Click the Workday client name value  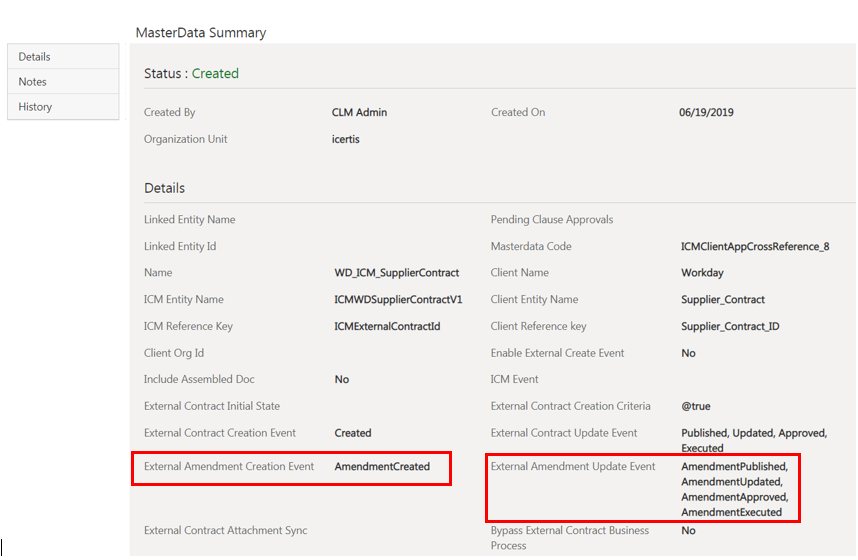click(702, 273)
